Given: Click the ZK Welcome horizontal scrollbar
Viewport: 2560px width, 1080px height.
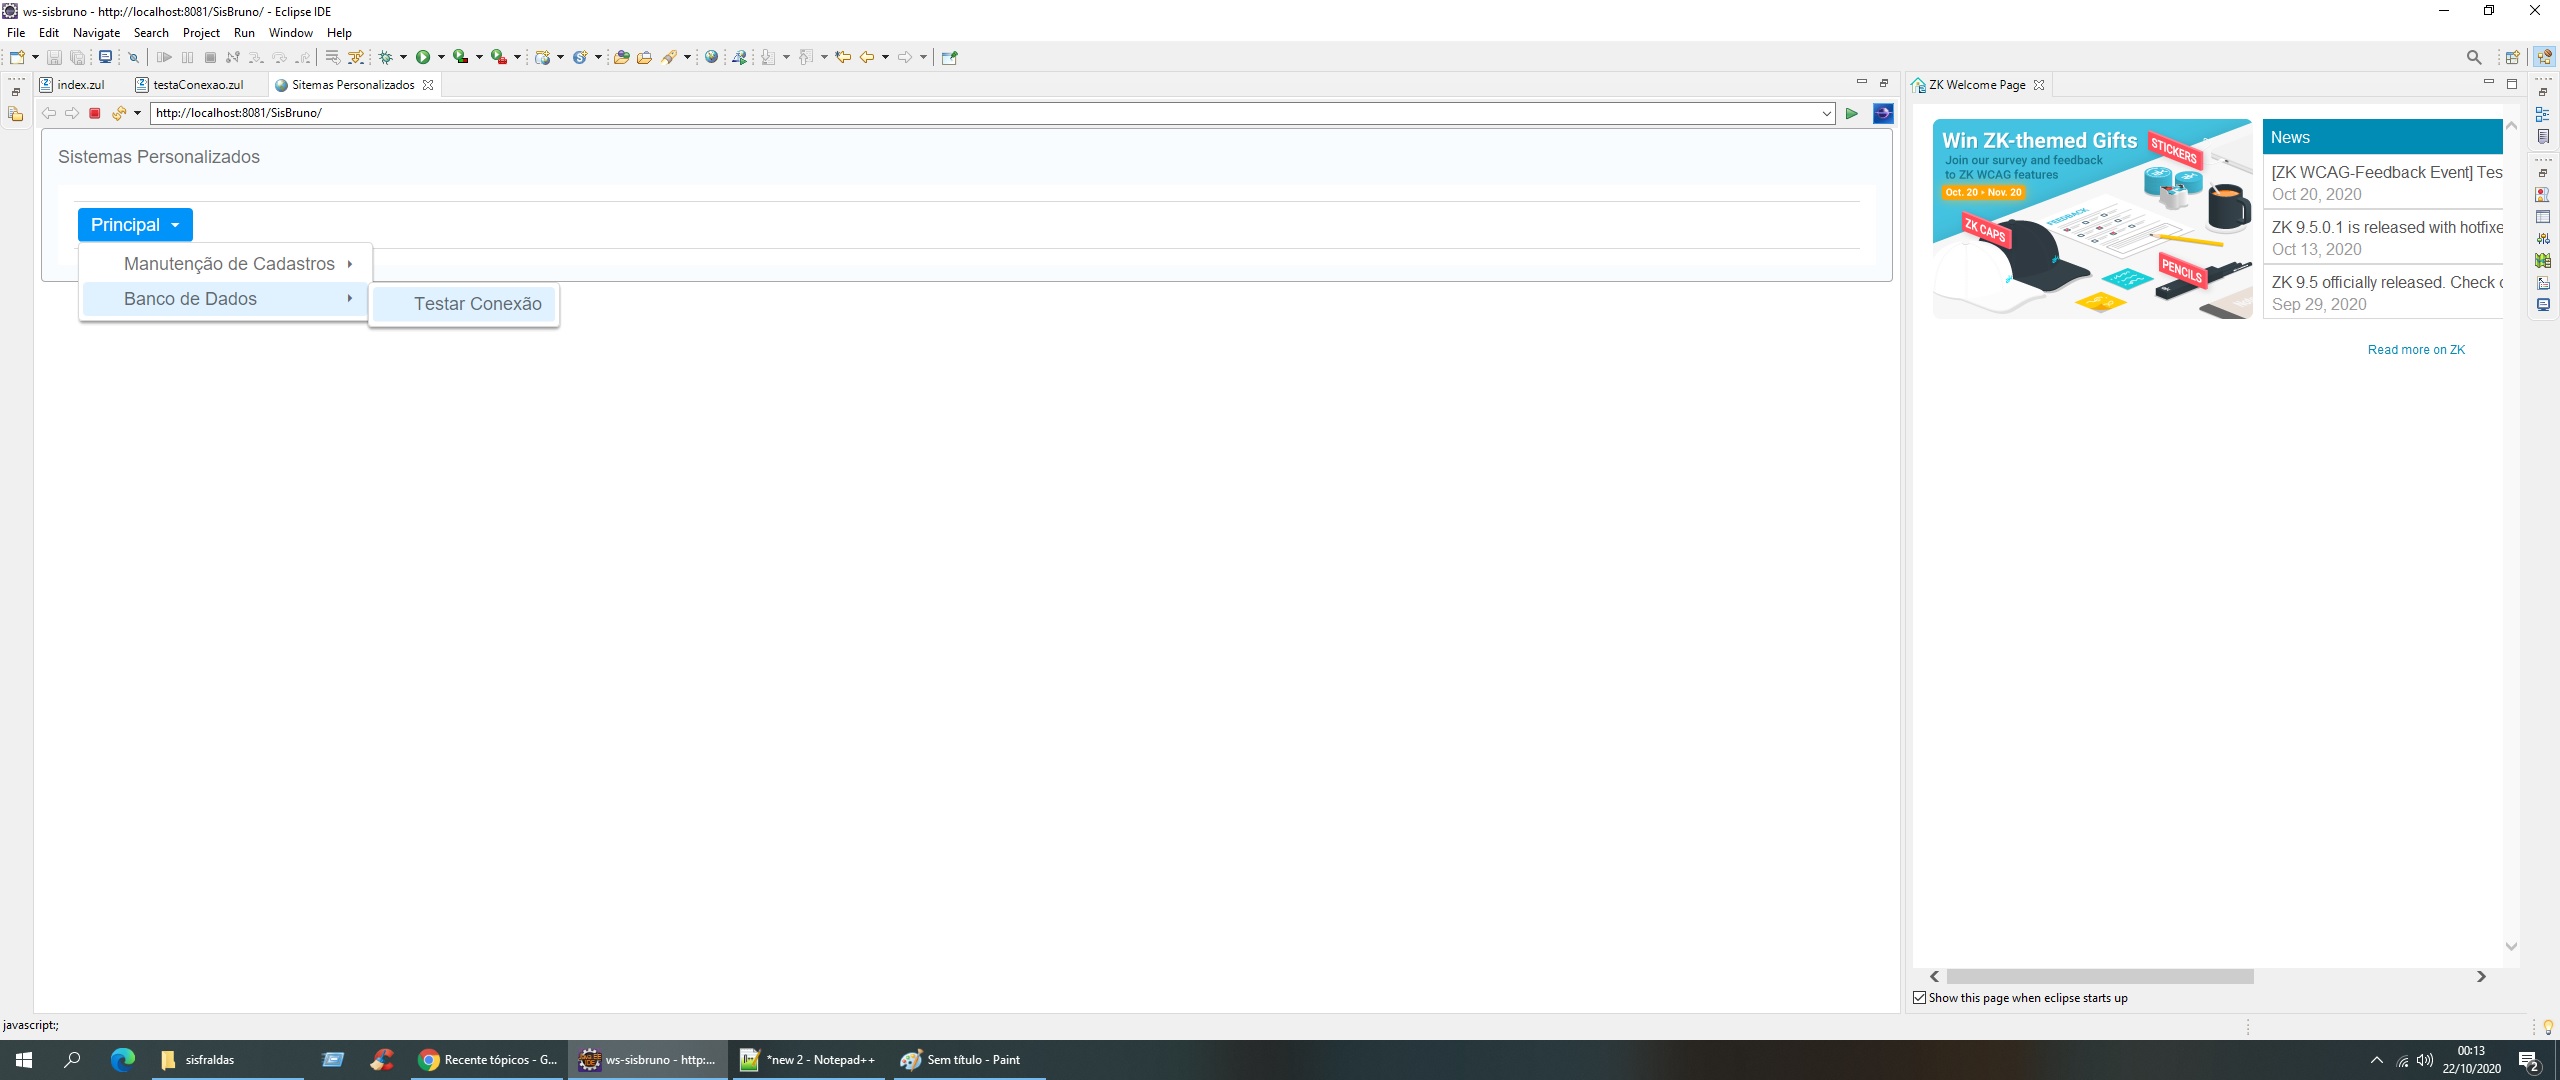Looking at the screenshot, I should pos(2099,976).
